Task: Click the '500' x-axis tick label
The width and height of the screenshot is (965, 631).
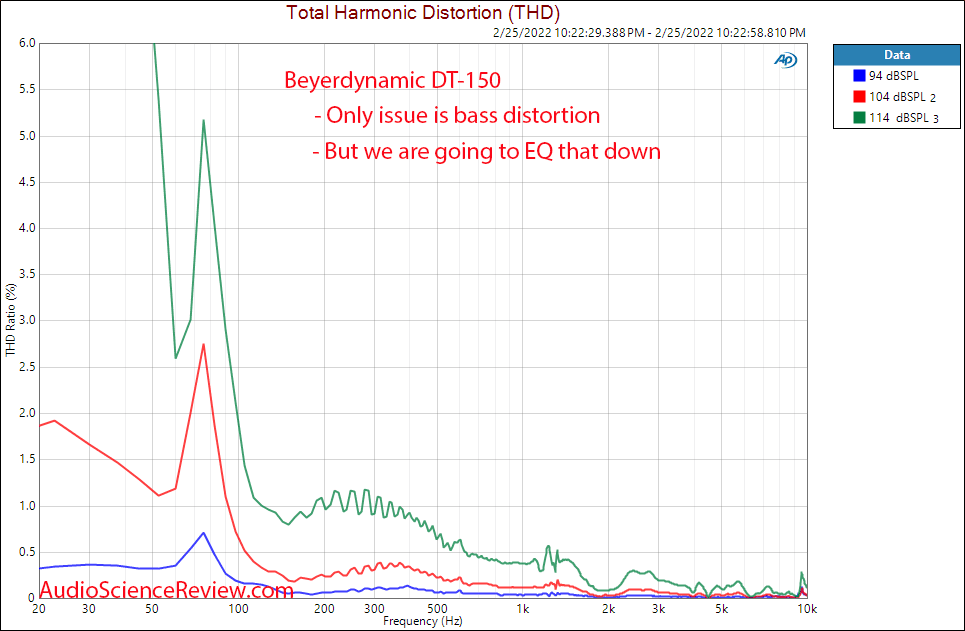Action: [437, 609]
